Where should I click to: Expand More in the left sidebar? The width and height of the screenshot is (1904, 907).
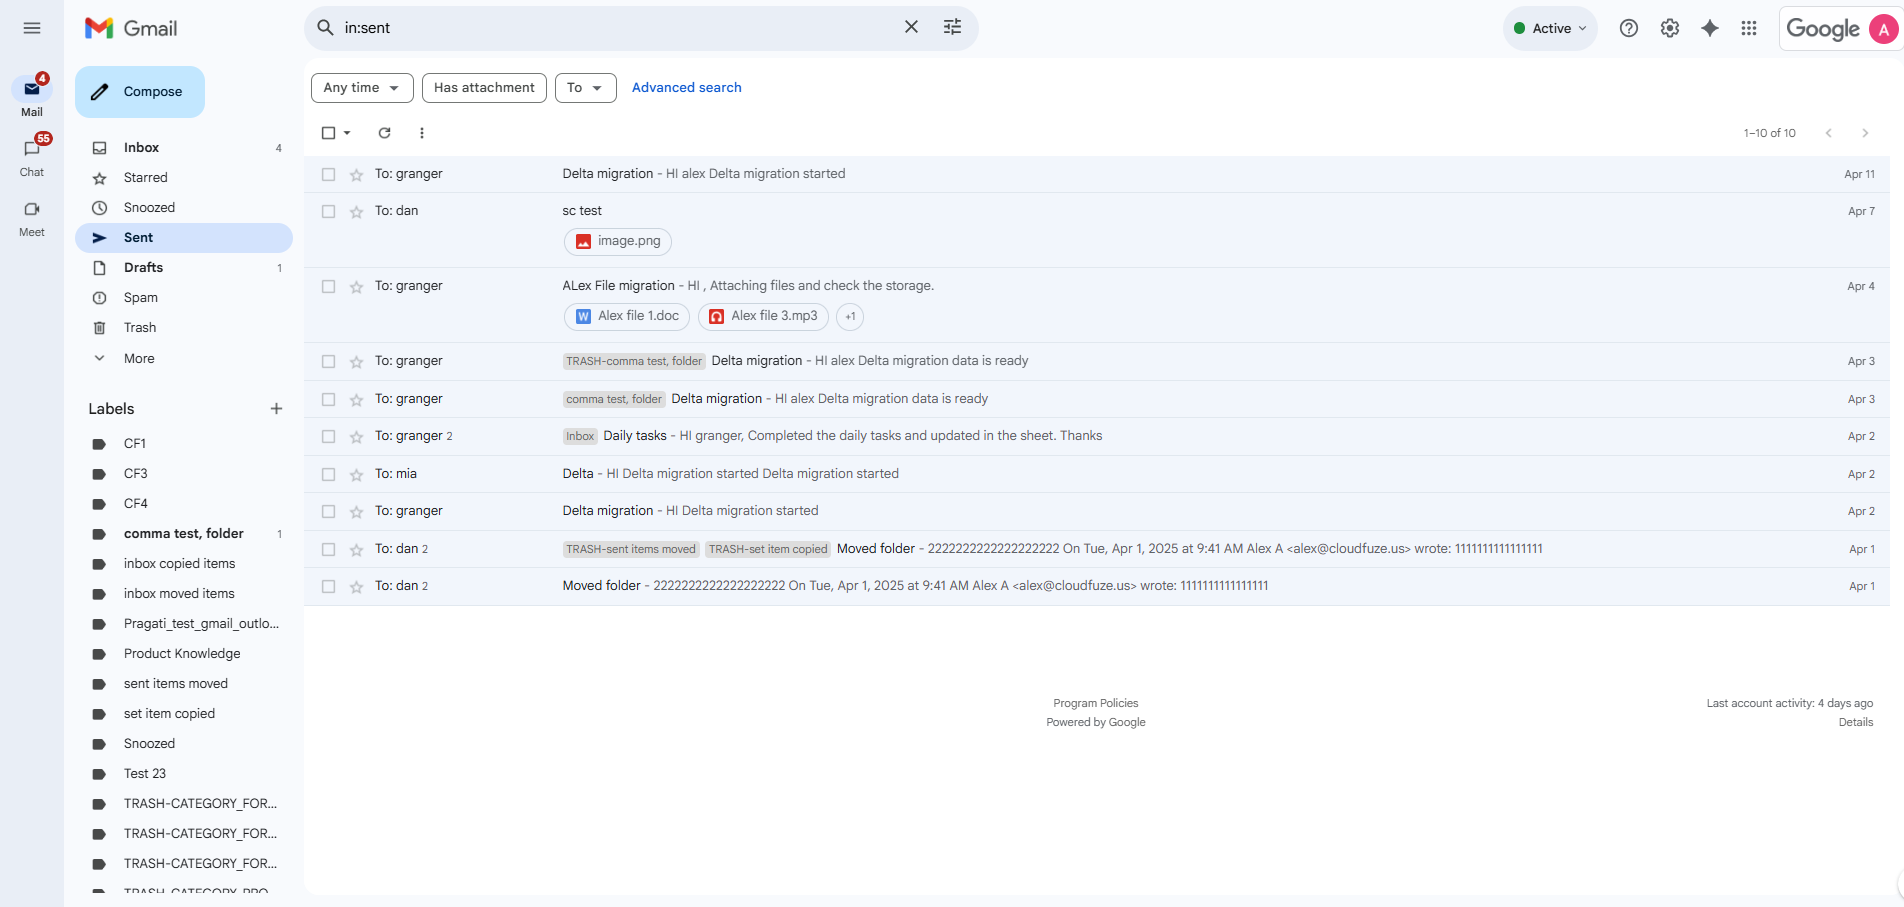click(139, 359)
